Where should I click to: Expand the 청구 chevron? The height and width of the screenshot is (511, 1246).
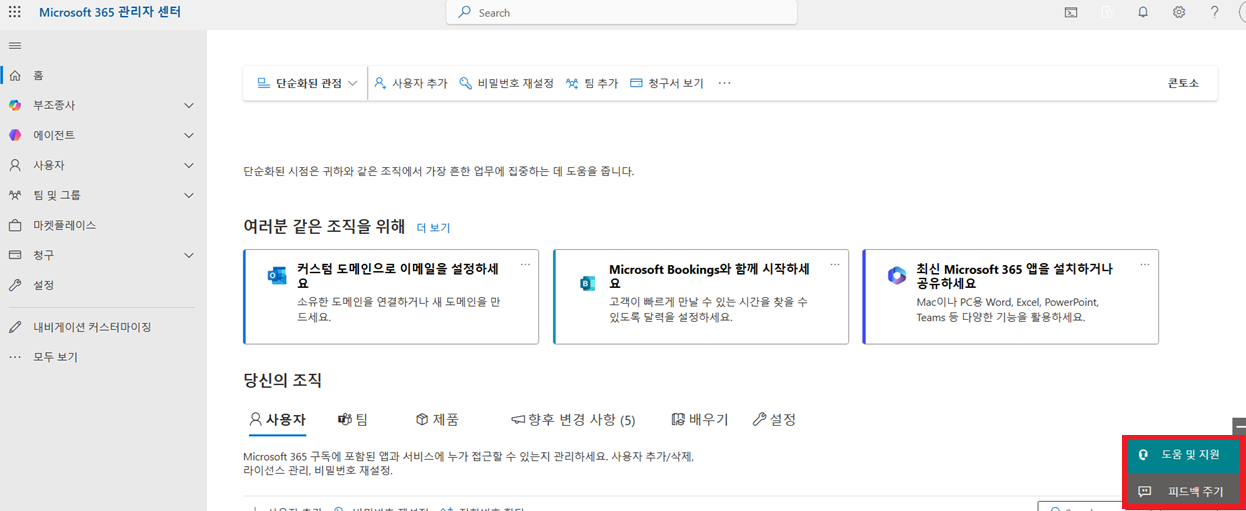[x=189, y=255]
